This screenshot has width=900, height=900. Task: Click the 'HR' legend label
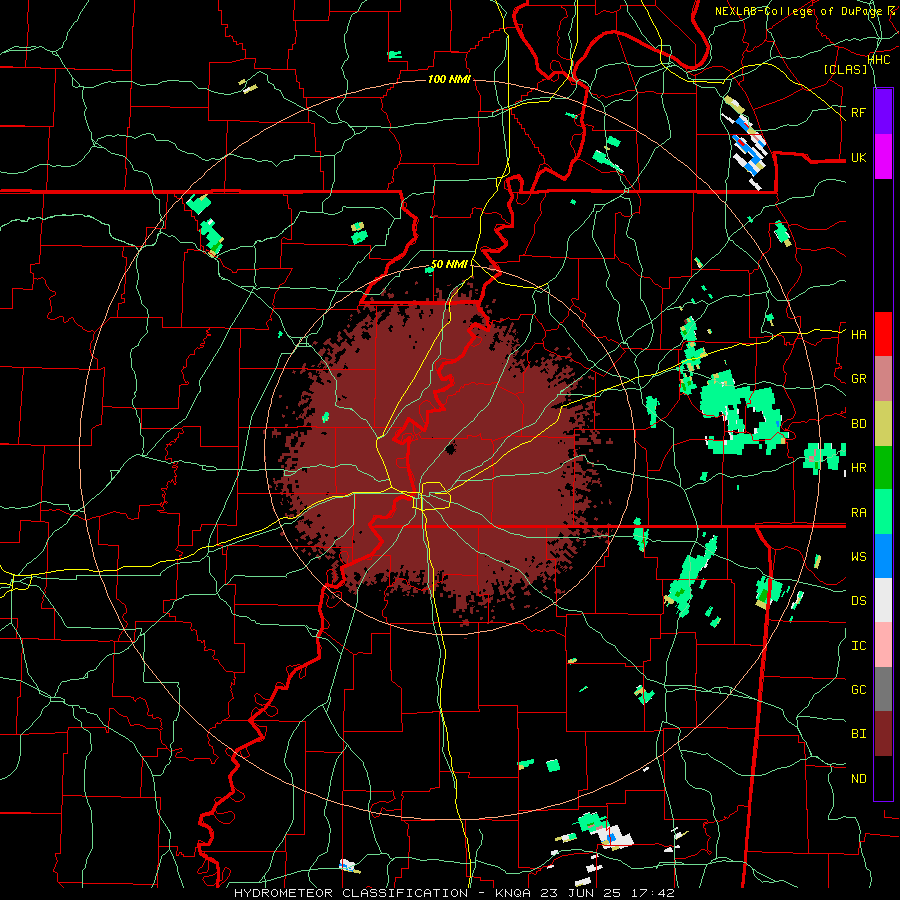858,468
